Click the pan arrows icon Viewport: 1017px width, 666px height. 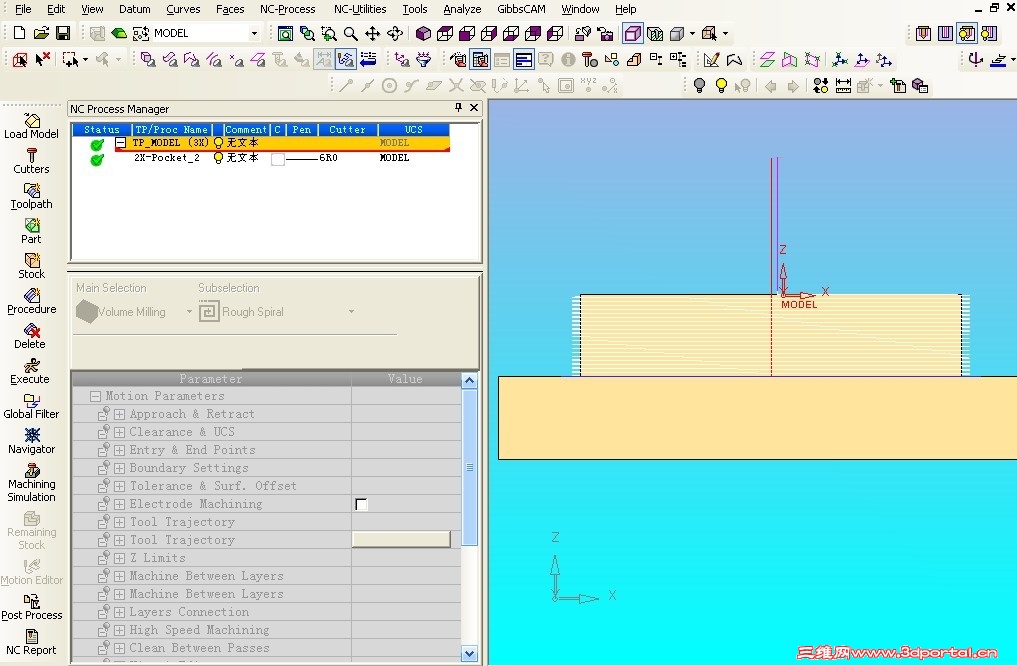372,33
